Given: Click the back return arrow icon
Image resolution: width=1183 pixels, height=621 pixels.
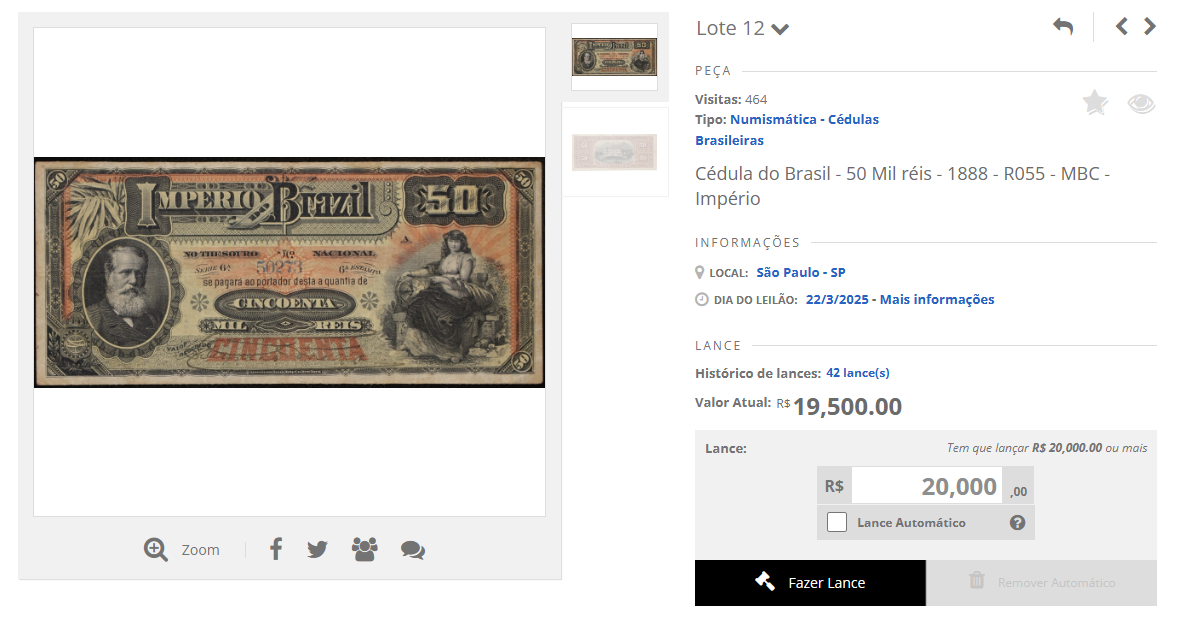Looking at the screenshot, I should point(1063,27).
